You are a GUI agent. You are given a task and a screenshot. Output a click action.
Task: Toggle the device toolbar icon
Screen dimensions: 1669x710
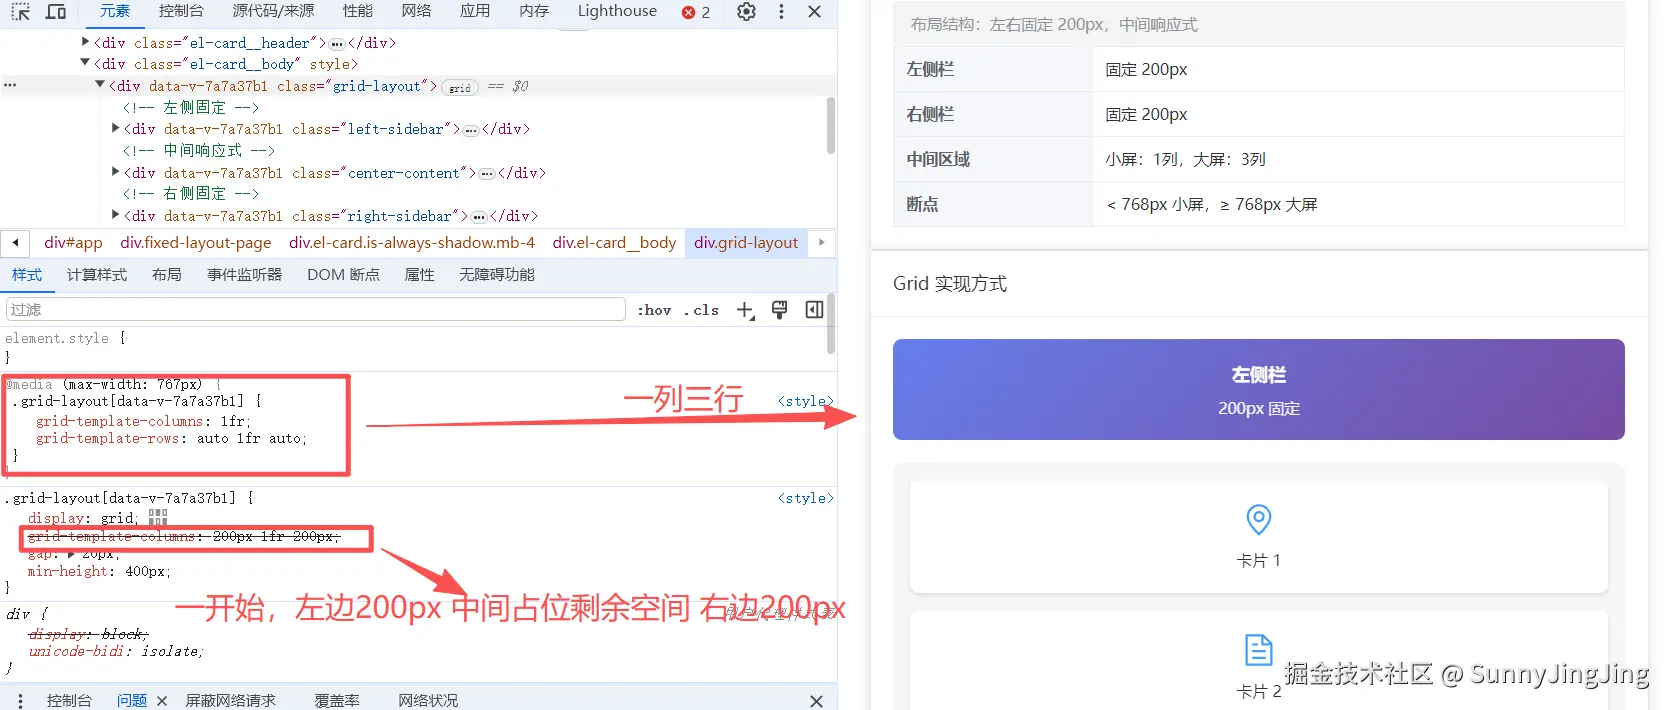click(56, 11)
